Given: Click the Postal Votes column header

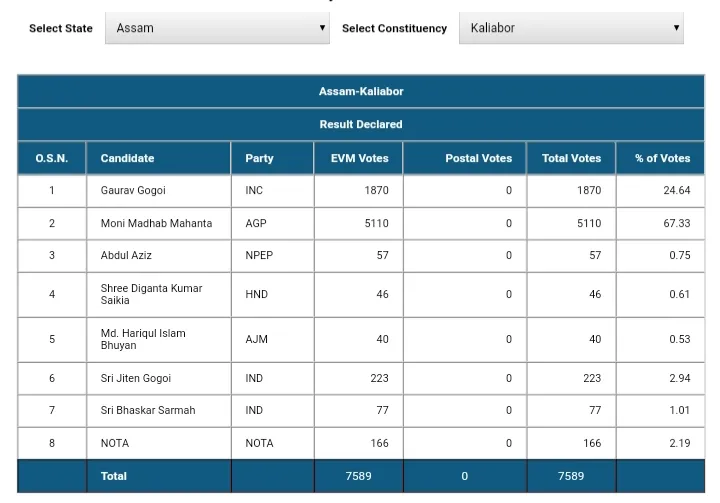Looking at the screenshot, I should coord(478,158).
